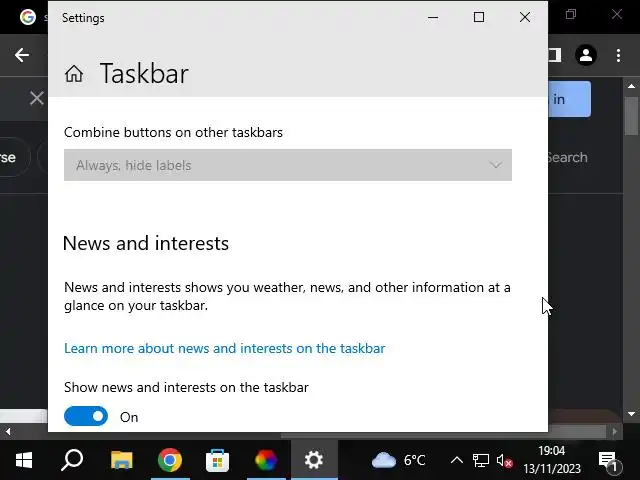
Task: Open the colorful circle app on taskbar
Action: tap(266, 460)
